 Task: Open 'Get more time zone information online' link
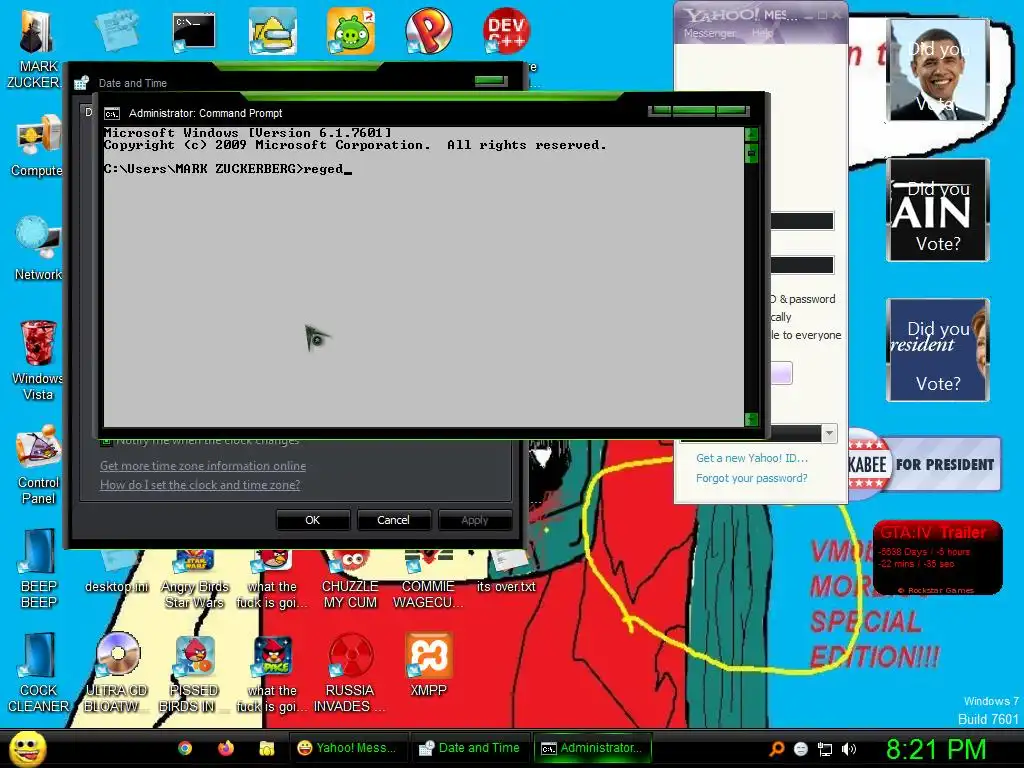(x=202, y=466)
